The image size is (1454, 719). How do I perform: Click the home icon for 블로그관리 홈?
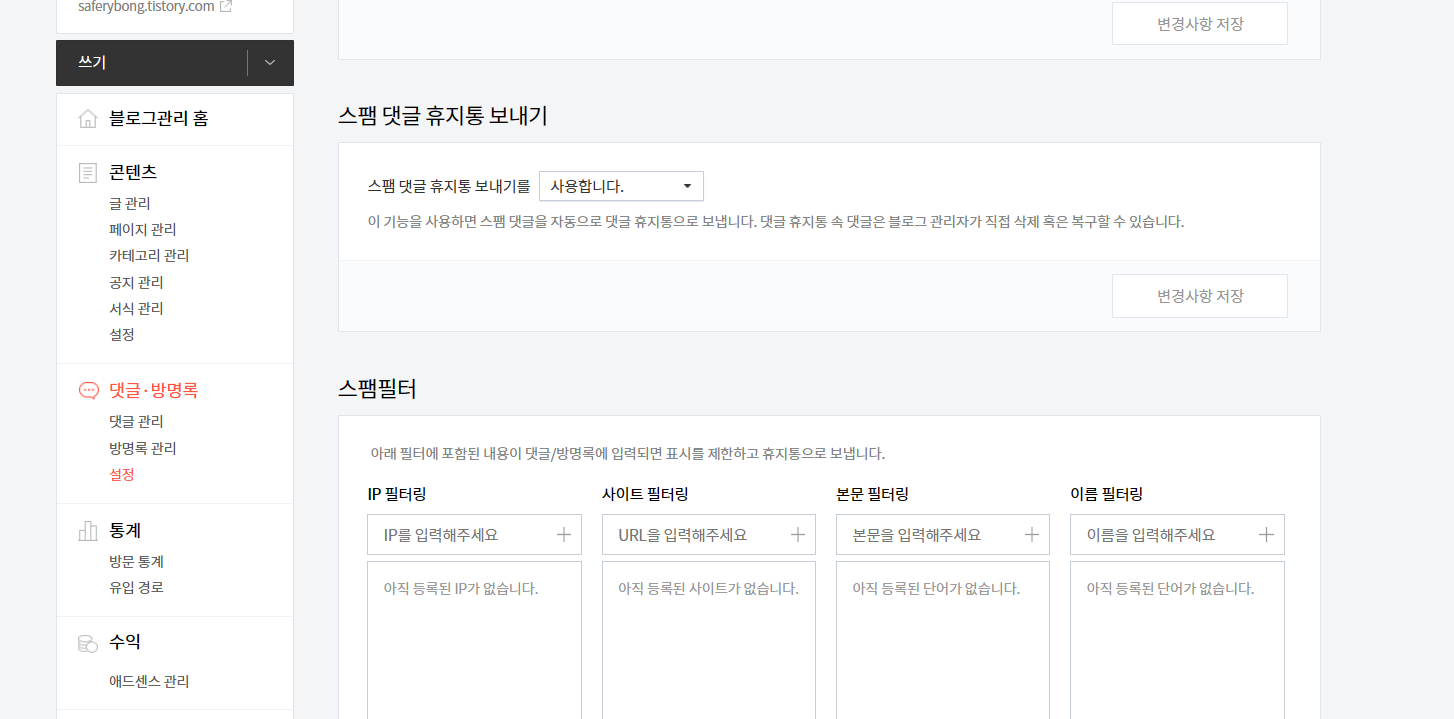(88, 119)
